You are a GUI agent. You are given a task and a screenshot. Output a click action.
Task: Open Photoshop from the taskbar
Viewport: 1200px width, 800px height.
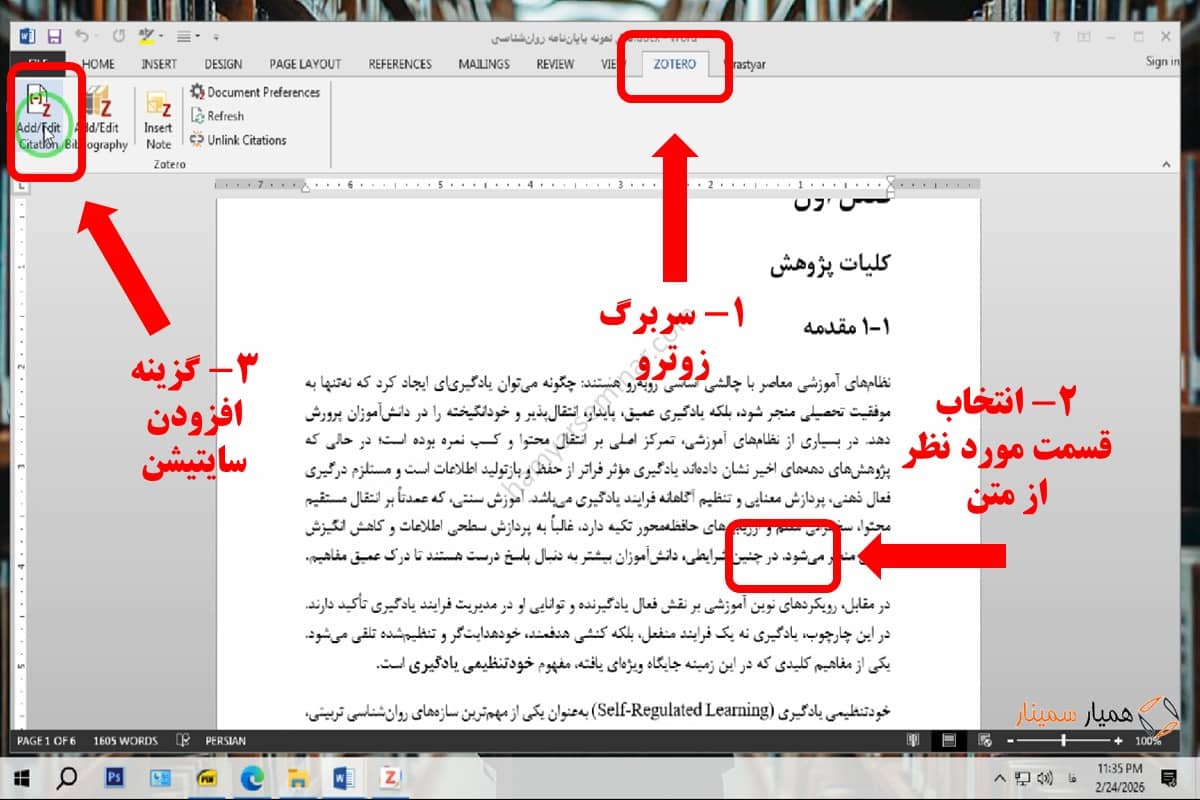coord(114,777)
